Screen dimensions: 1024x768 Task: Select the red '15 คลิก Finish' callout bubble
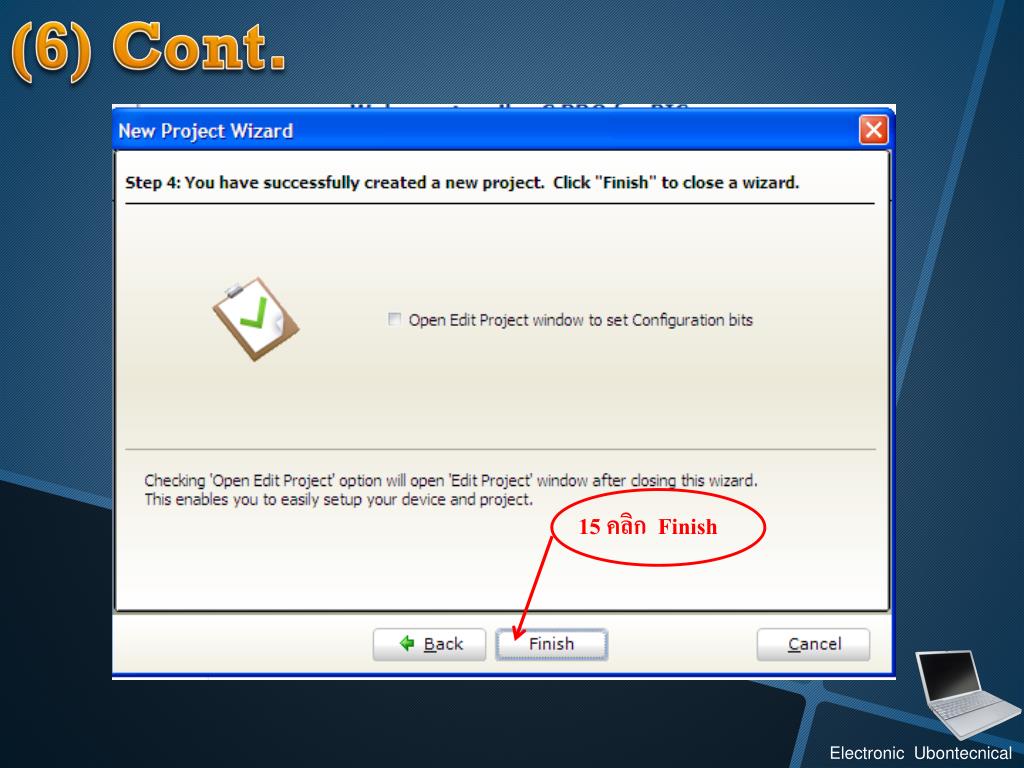point(658,526)
